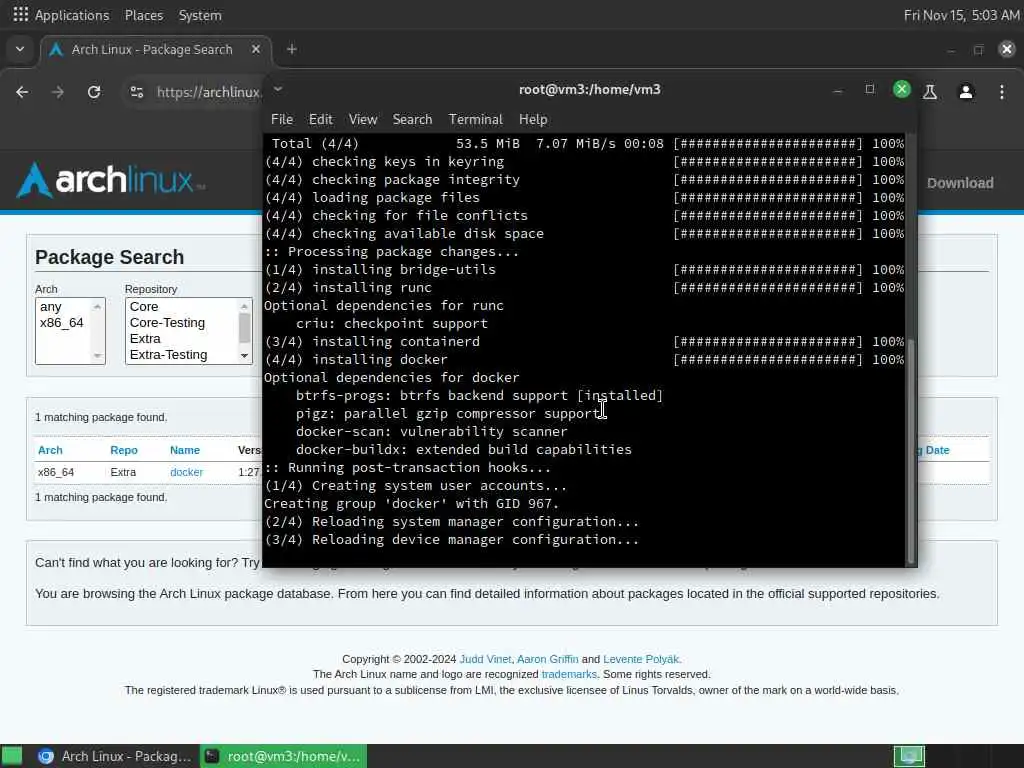
Task: Minimize the terminal window
Action: 837,90
